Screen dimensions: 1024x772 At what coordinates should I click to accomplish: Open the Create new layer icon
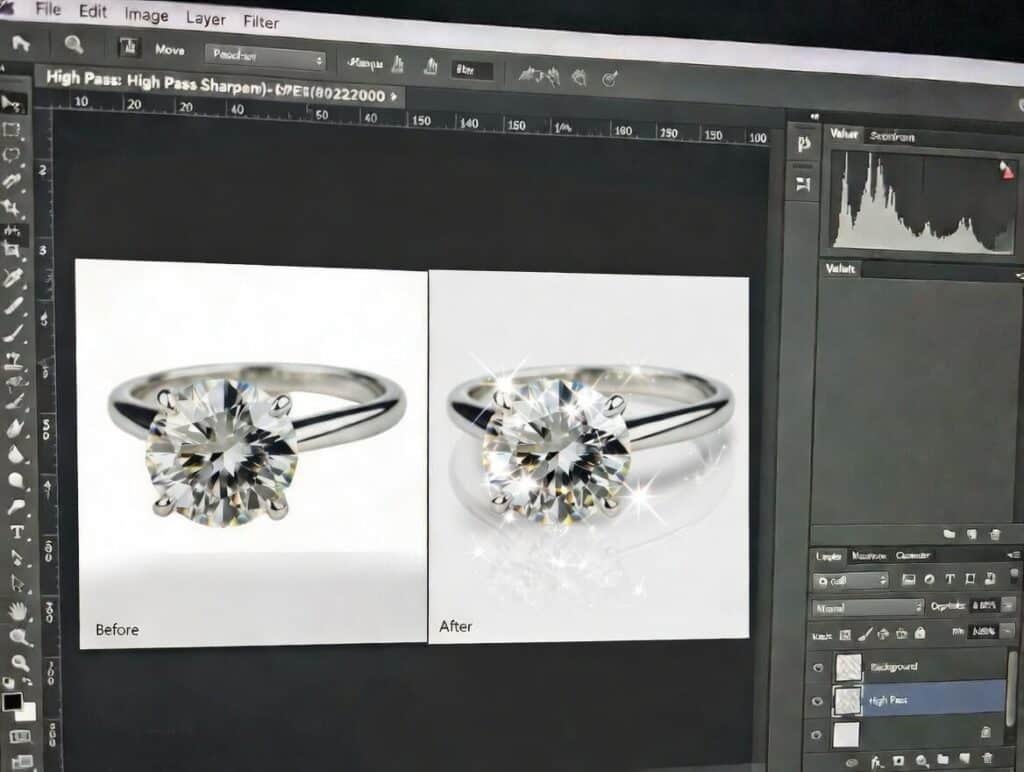(x=963, y=760)
